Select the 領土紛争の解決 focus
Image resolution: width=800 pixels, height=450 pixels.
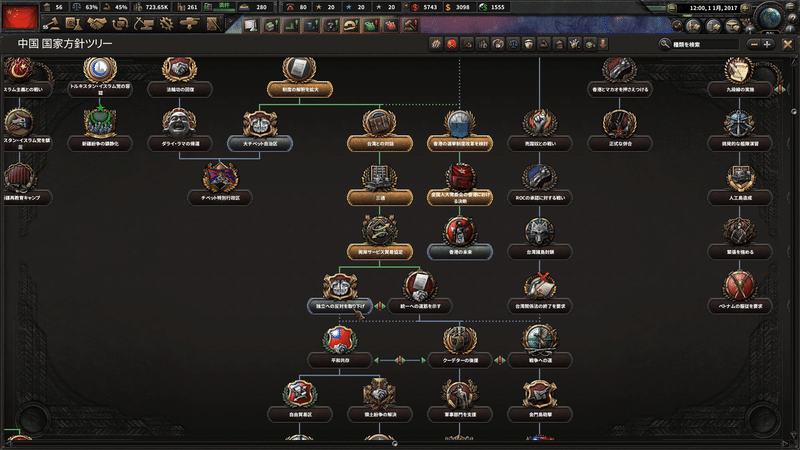pos(380,401)
